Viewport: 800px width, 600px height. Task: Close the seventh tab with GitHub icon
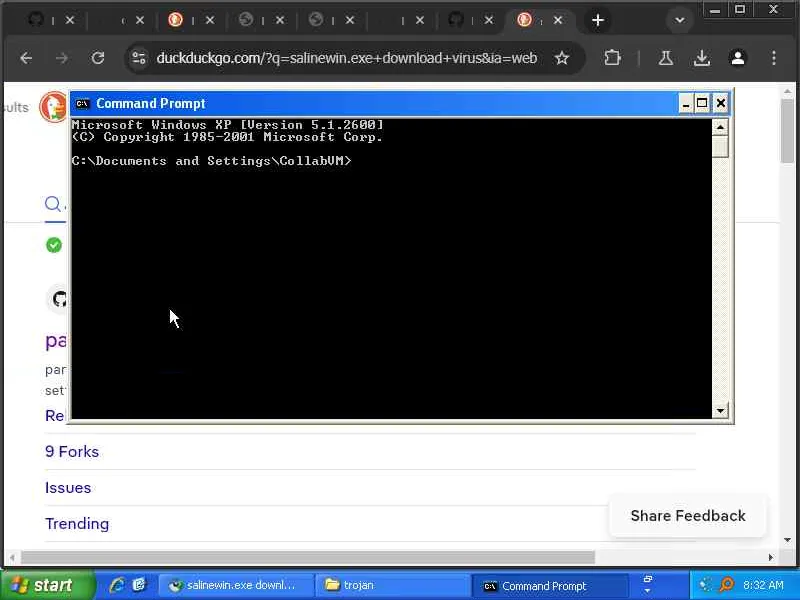[489, 20]
